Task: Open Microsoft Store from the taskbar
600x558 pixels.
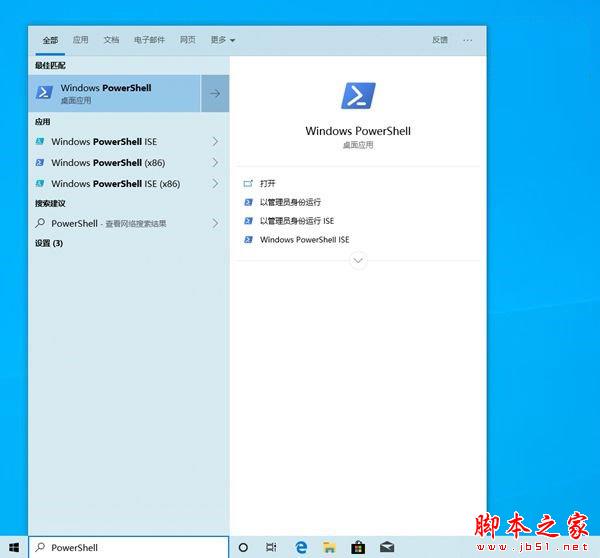Action: point(357,547)
